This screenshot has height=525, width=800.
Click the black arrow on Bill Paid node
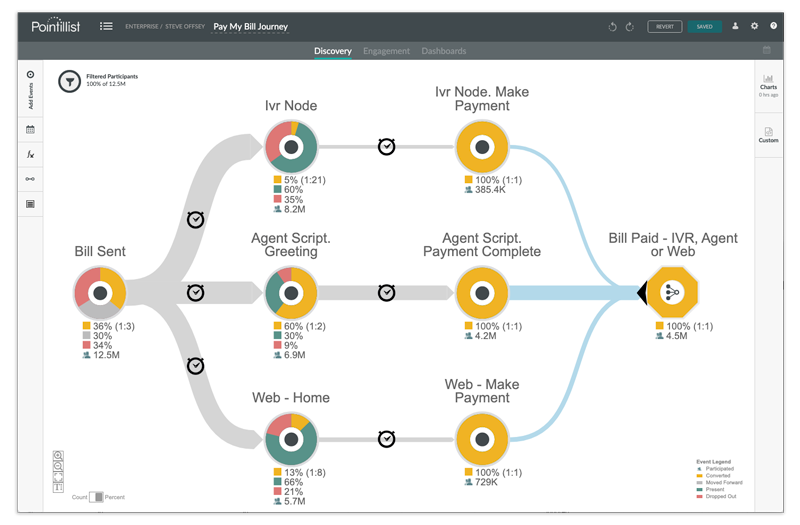point(642,293)
